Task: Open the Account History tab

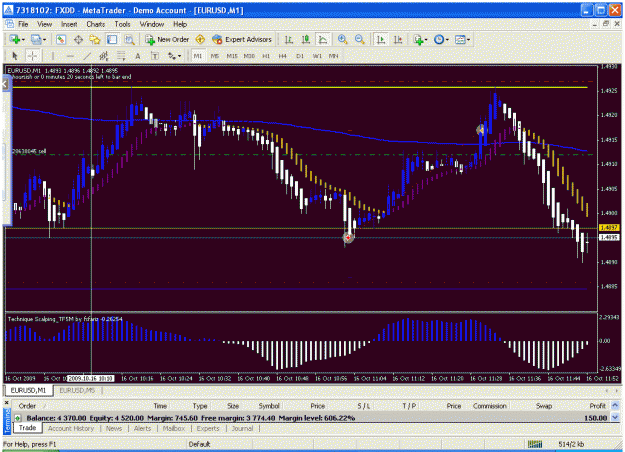Action: click(71, 428)
